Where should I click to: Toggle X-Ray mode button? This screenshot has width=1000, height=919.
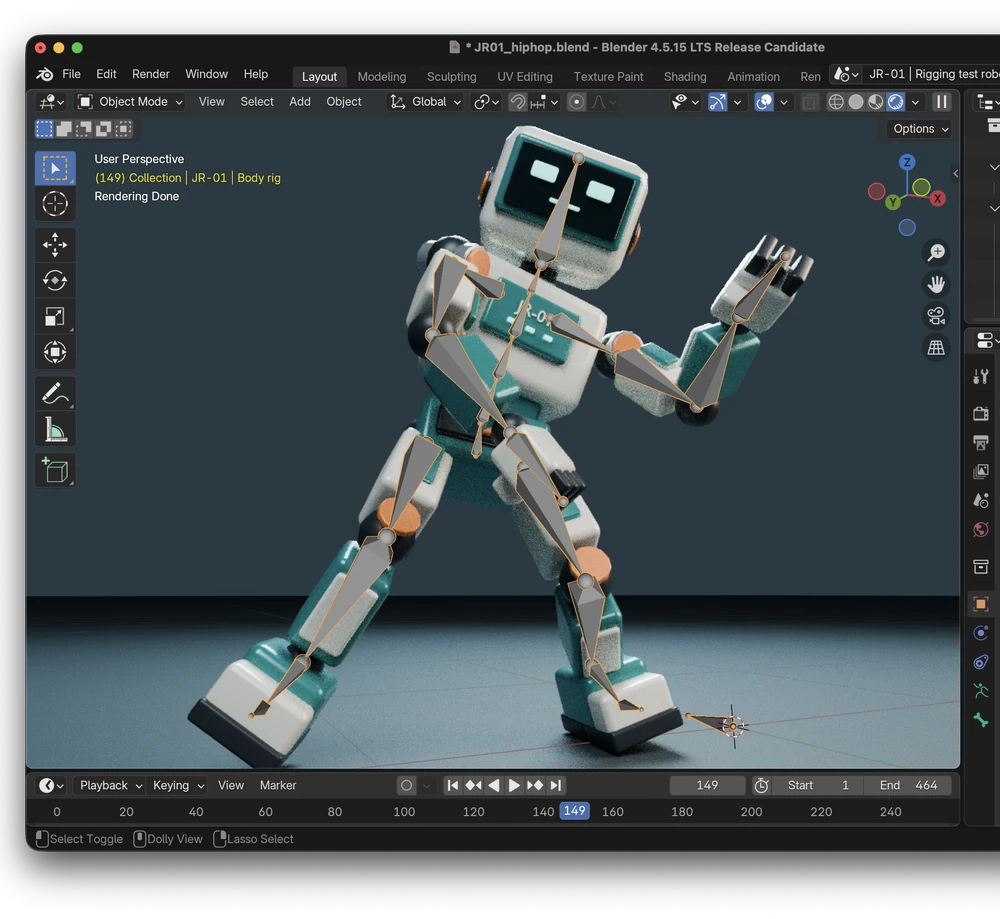click(809, 102)
